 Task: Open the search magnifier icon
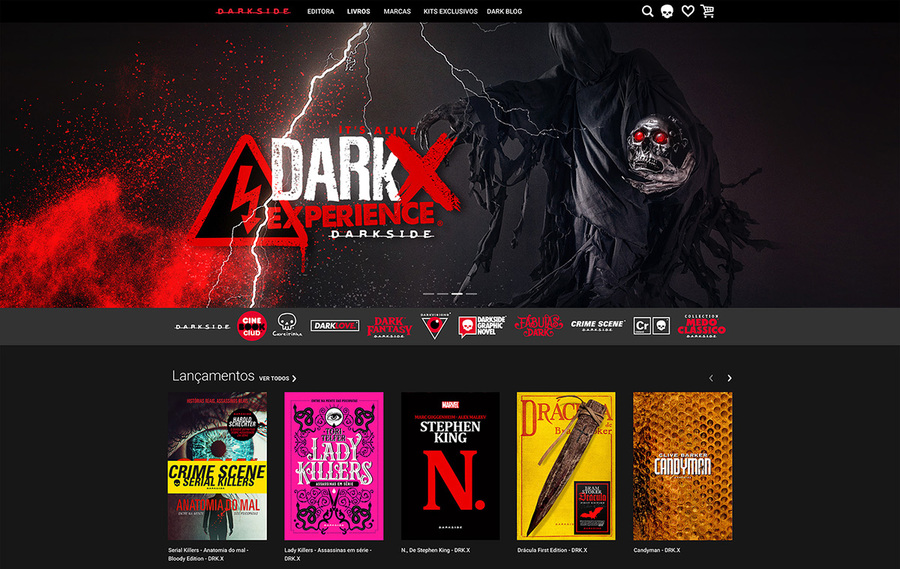pos(647,11)
